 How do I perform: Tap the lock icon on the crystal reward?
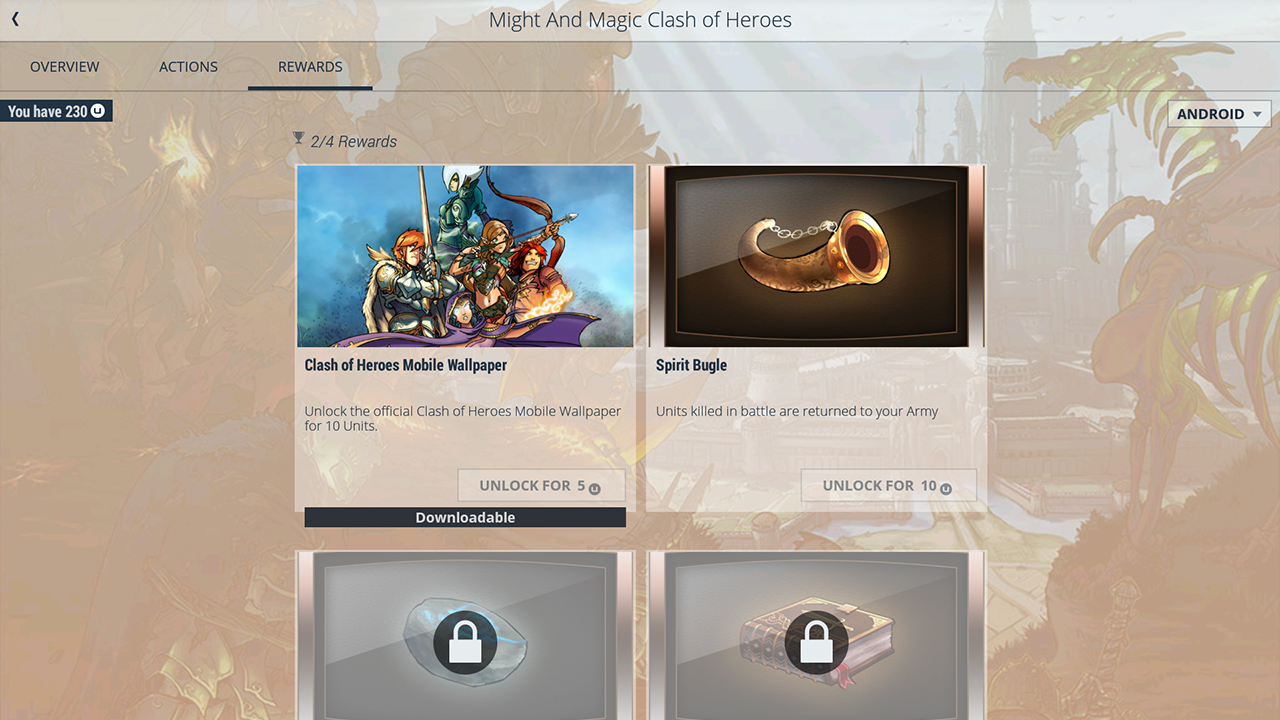point(466,641)
